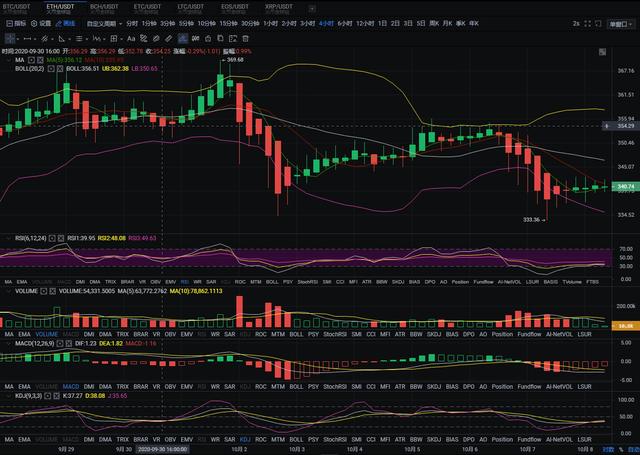Viewport: 640px width, 455px height.
Task: Switch to the BCH/USDT tab
Action: point(104,8)
